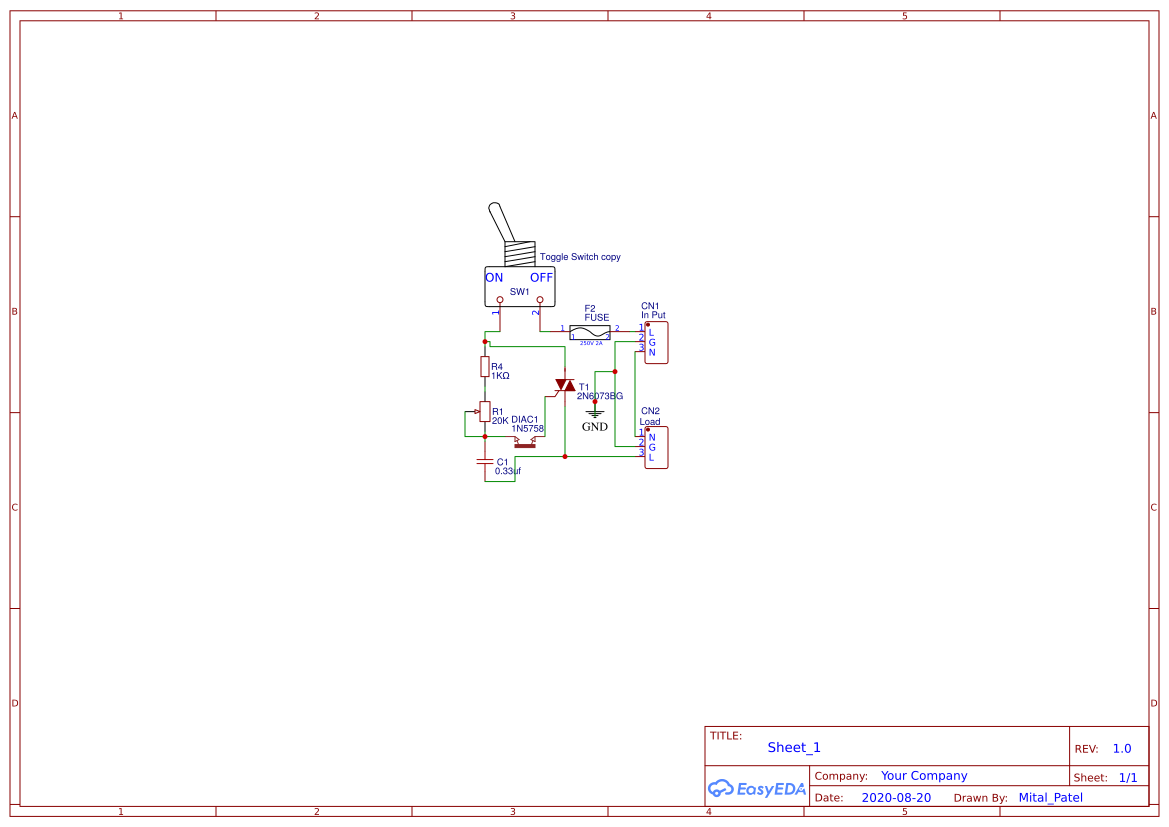Image resolution: width=1169 pixels, height=827 pixels.
Task: Click the Sheet_1 title text
Action: pos(793,747)
